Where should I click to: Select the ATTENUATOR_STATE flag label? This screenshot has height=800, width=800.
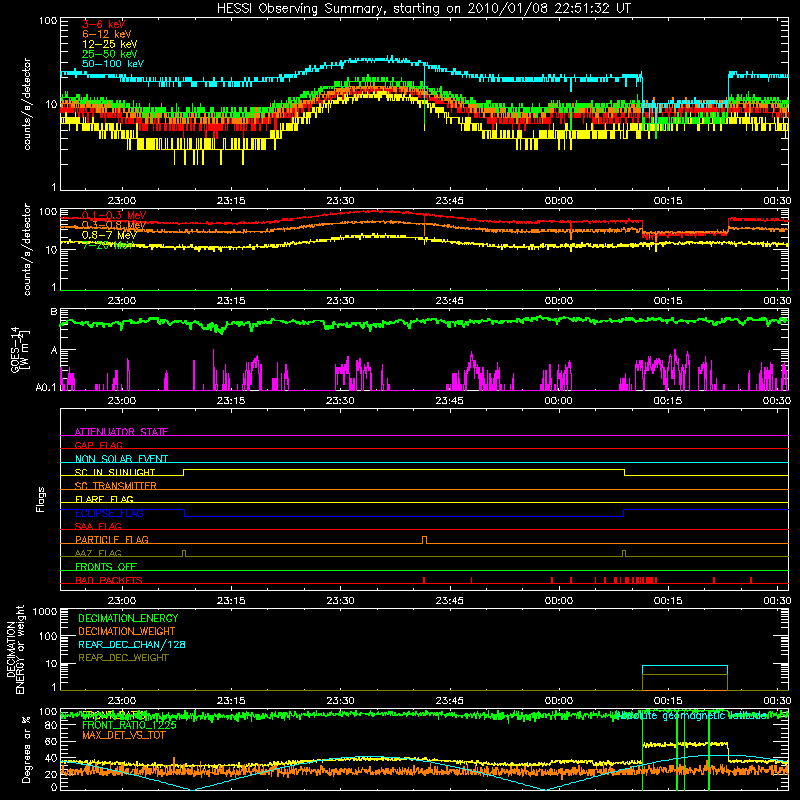point(121,432)
